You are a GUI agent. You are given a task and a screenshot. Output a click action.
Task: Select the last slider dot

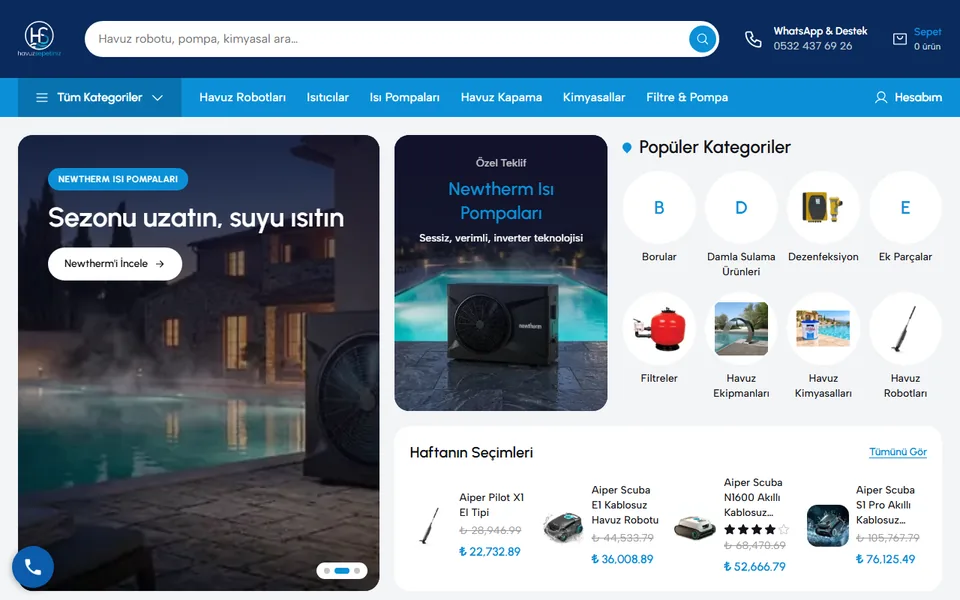click(357, 571)
